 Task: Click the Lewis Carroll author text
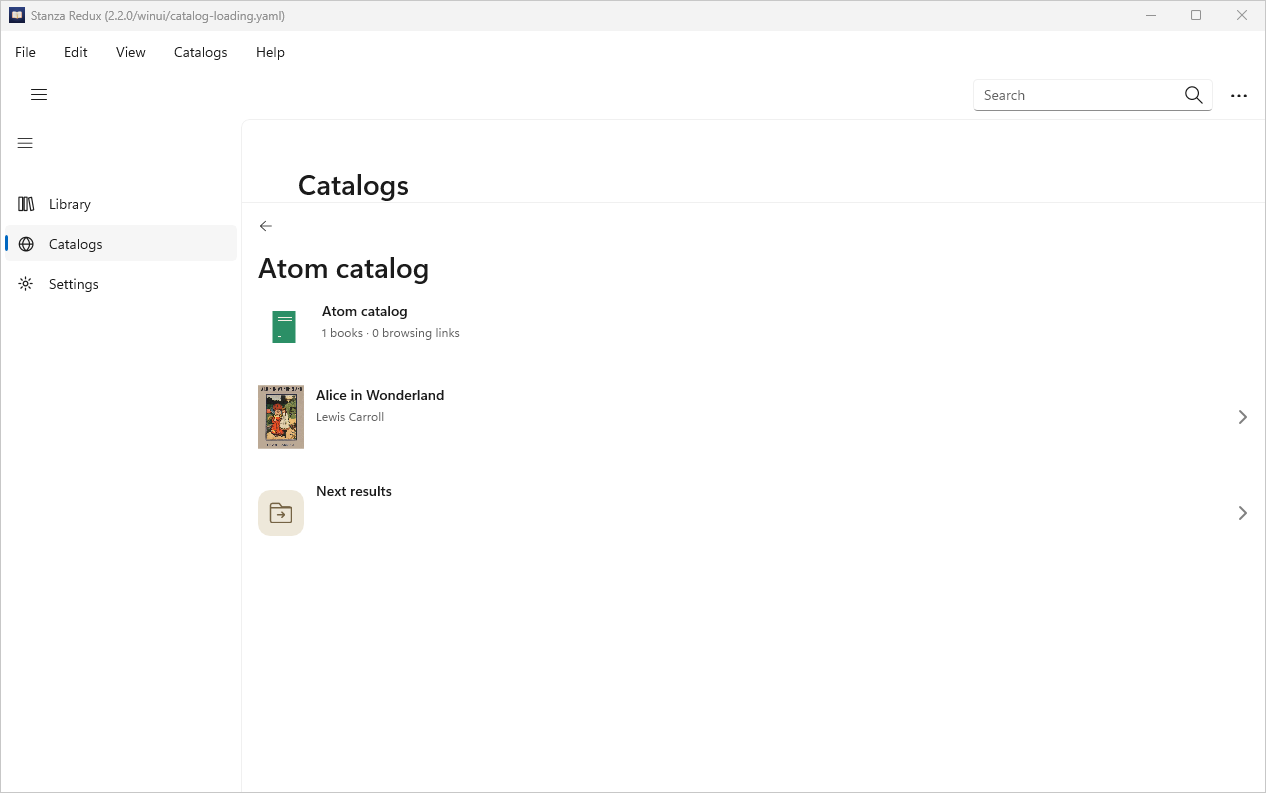coord(350,417)
